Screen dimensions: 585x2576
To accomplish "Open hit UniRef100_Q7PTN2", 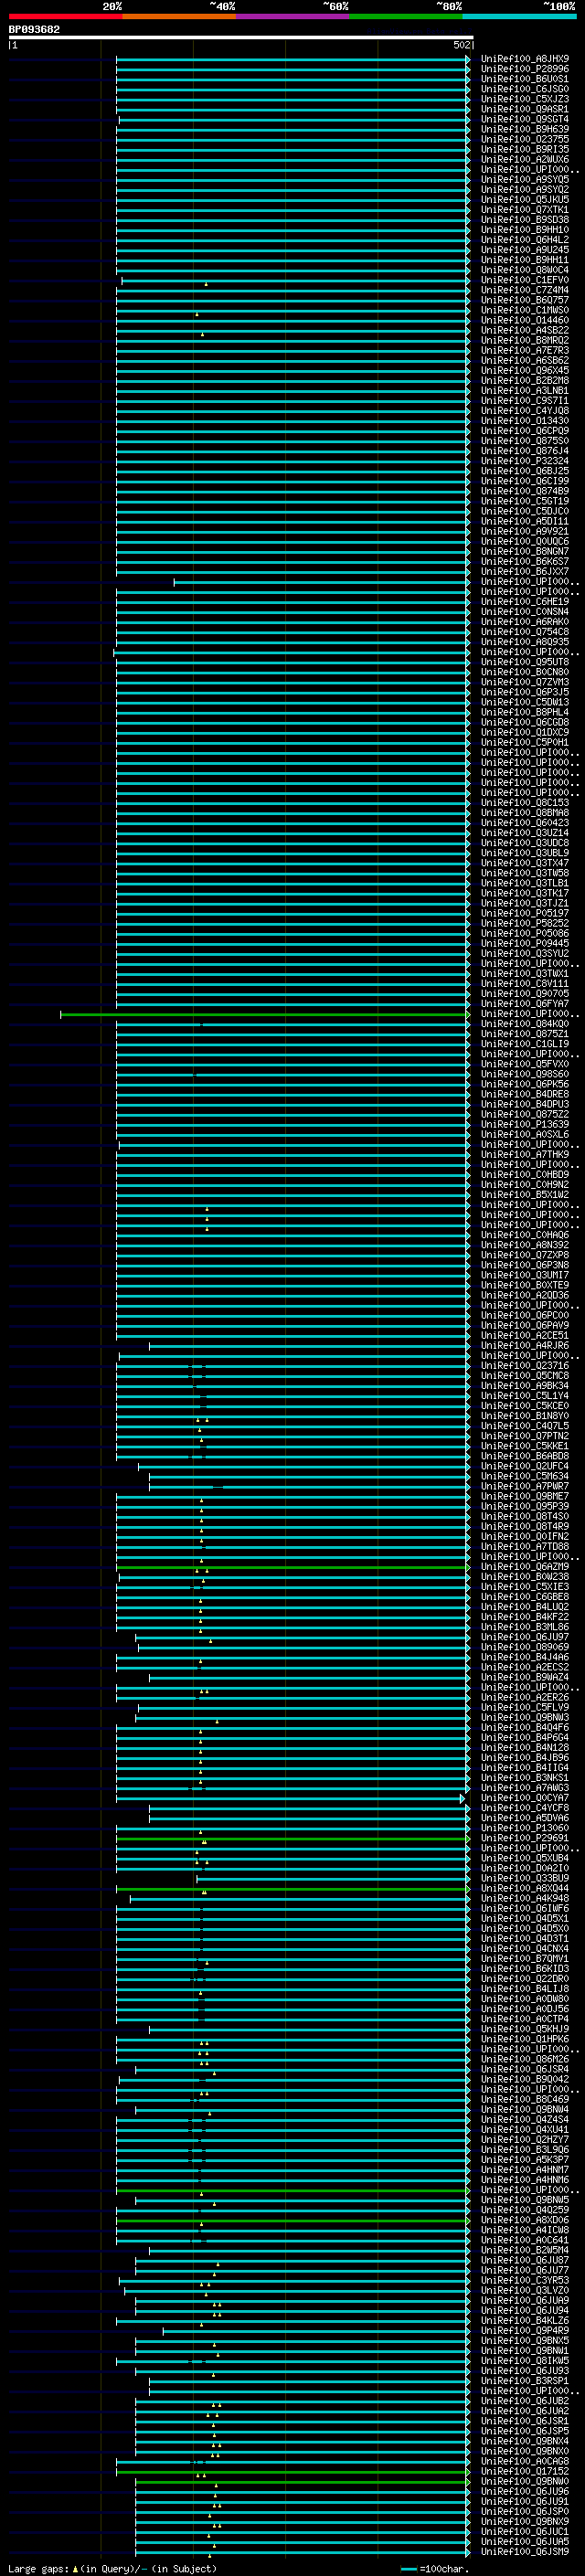I will [525, 1436].
